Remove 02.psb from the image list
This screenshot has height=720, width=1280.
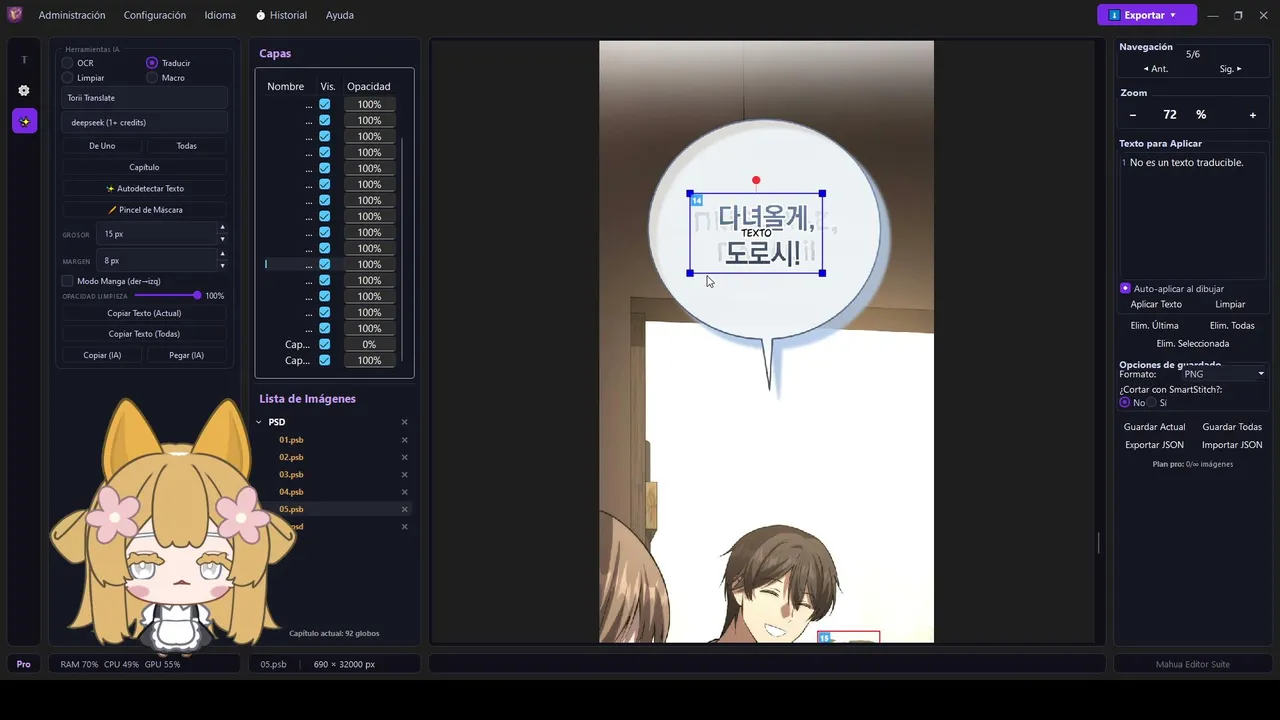405,457
